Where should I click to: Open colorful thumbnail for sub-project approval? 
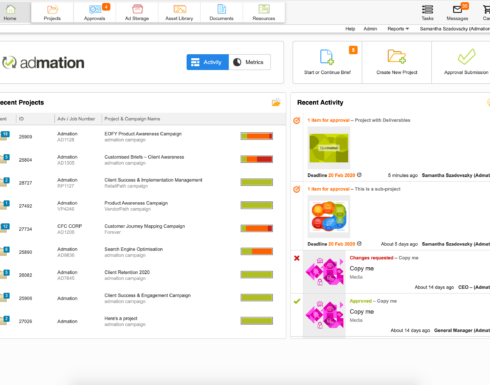click(x=329, y=217)
